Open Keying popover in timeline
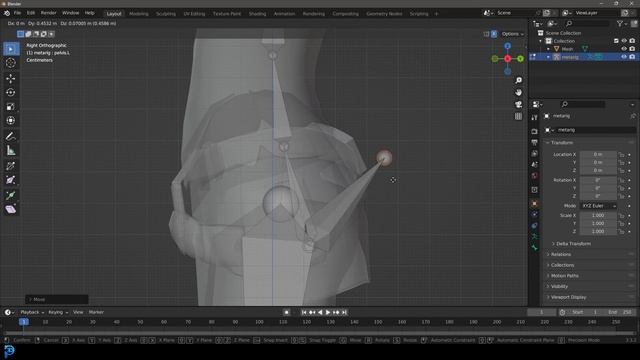This screenshot has width=640, height=360. coord(58,312)
